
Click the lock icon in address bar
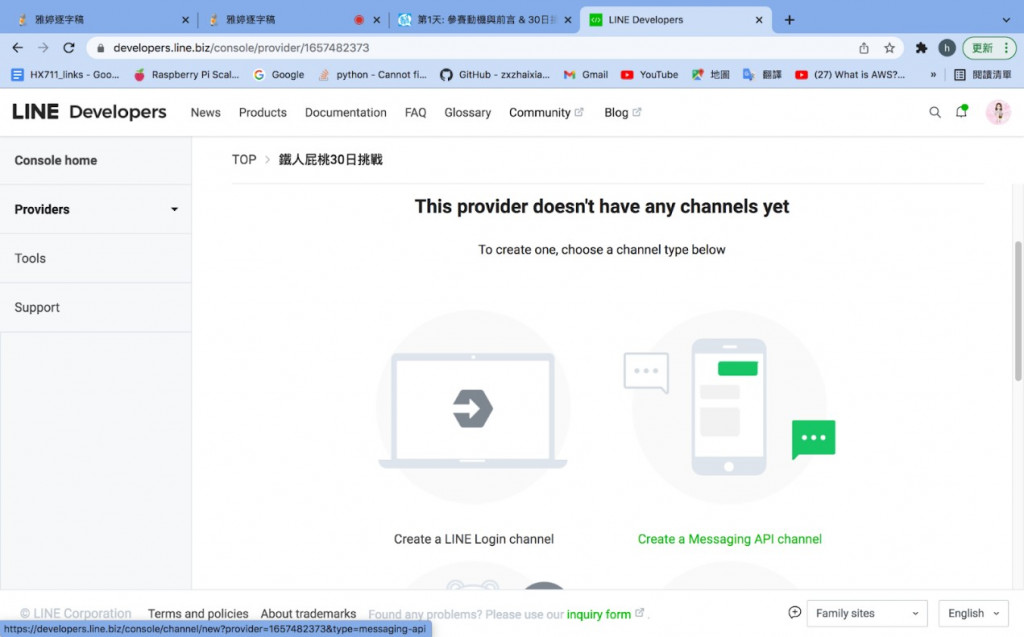tap(100, 48)
